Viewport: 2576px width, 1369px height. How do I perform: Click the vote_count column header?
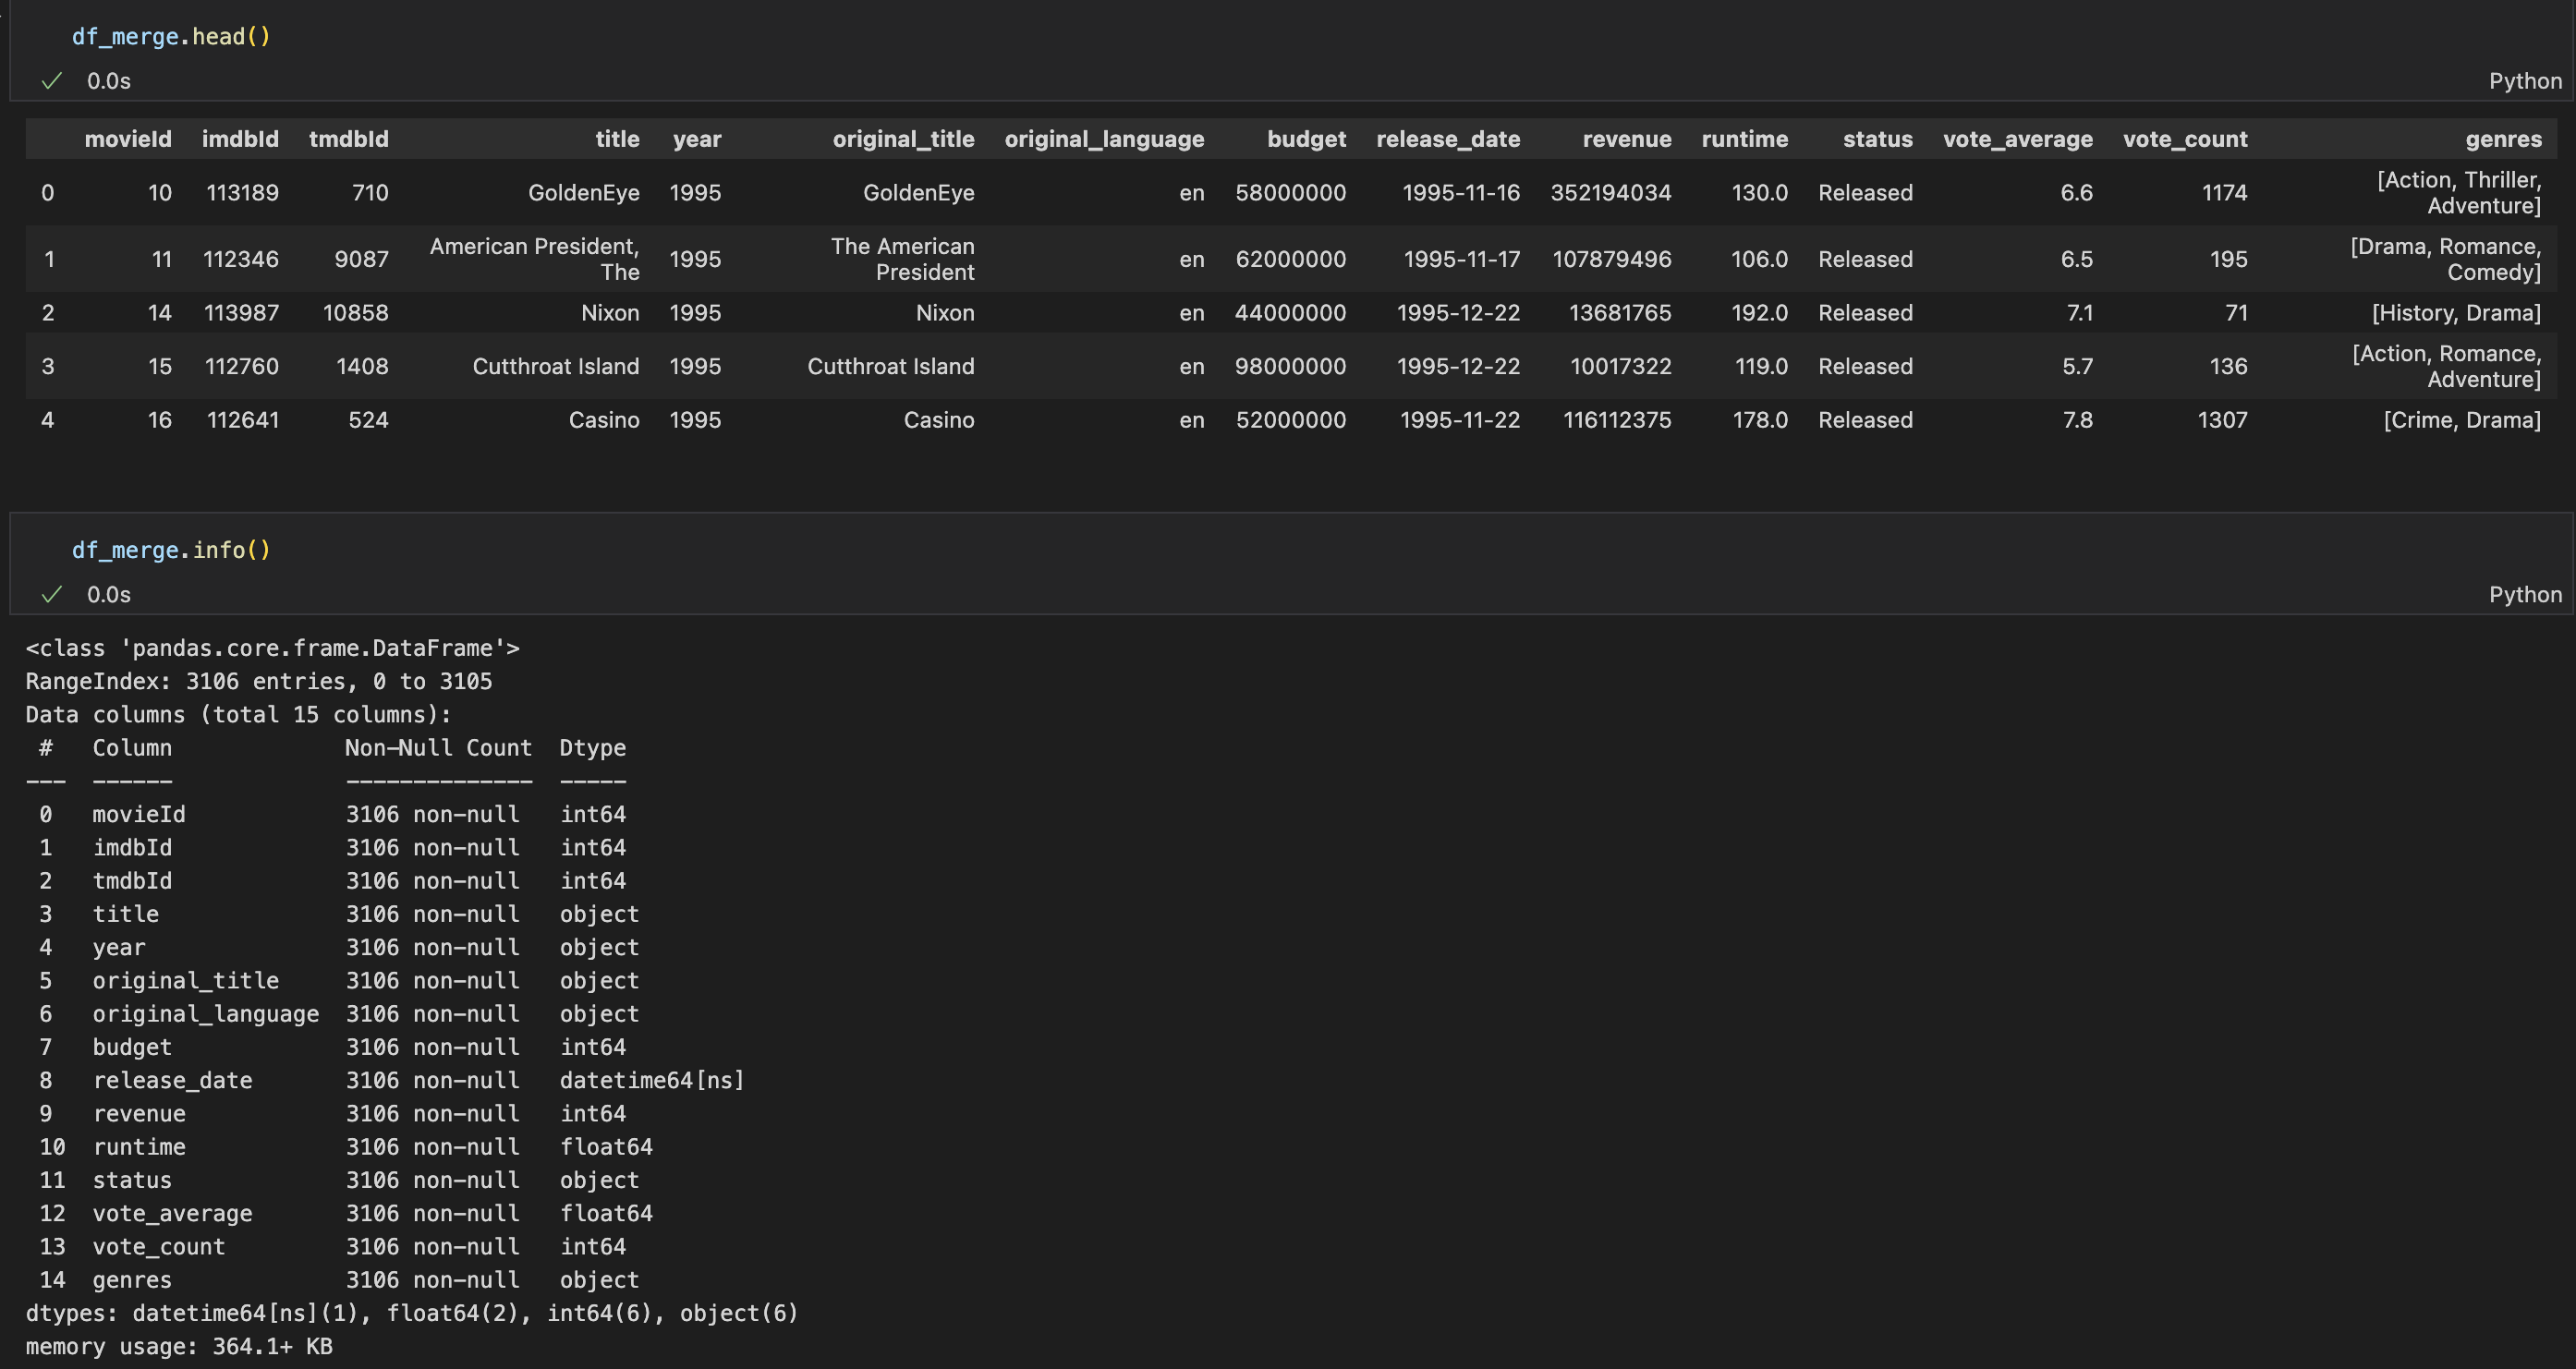[x=2185, y=139]
